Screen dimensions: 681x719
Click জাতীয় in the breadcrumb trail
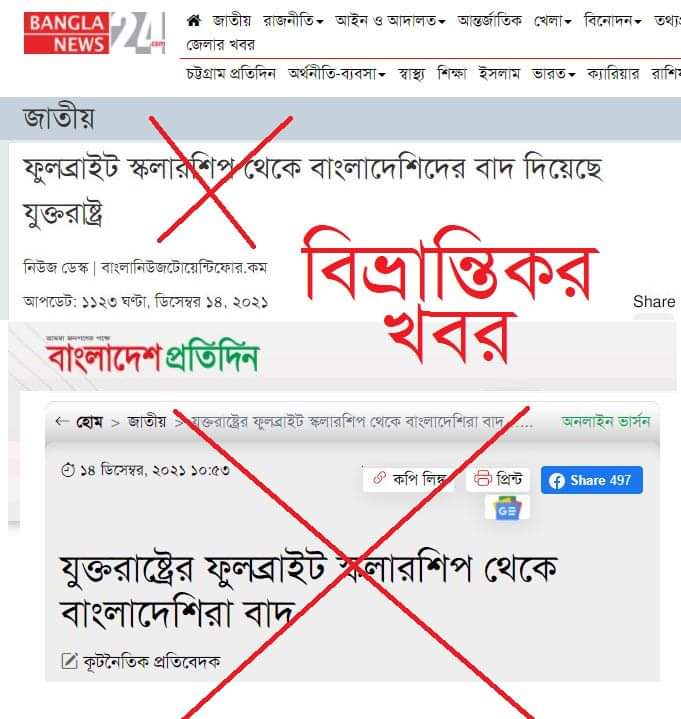[147, 421]
